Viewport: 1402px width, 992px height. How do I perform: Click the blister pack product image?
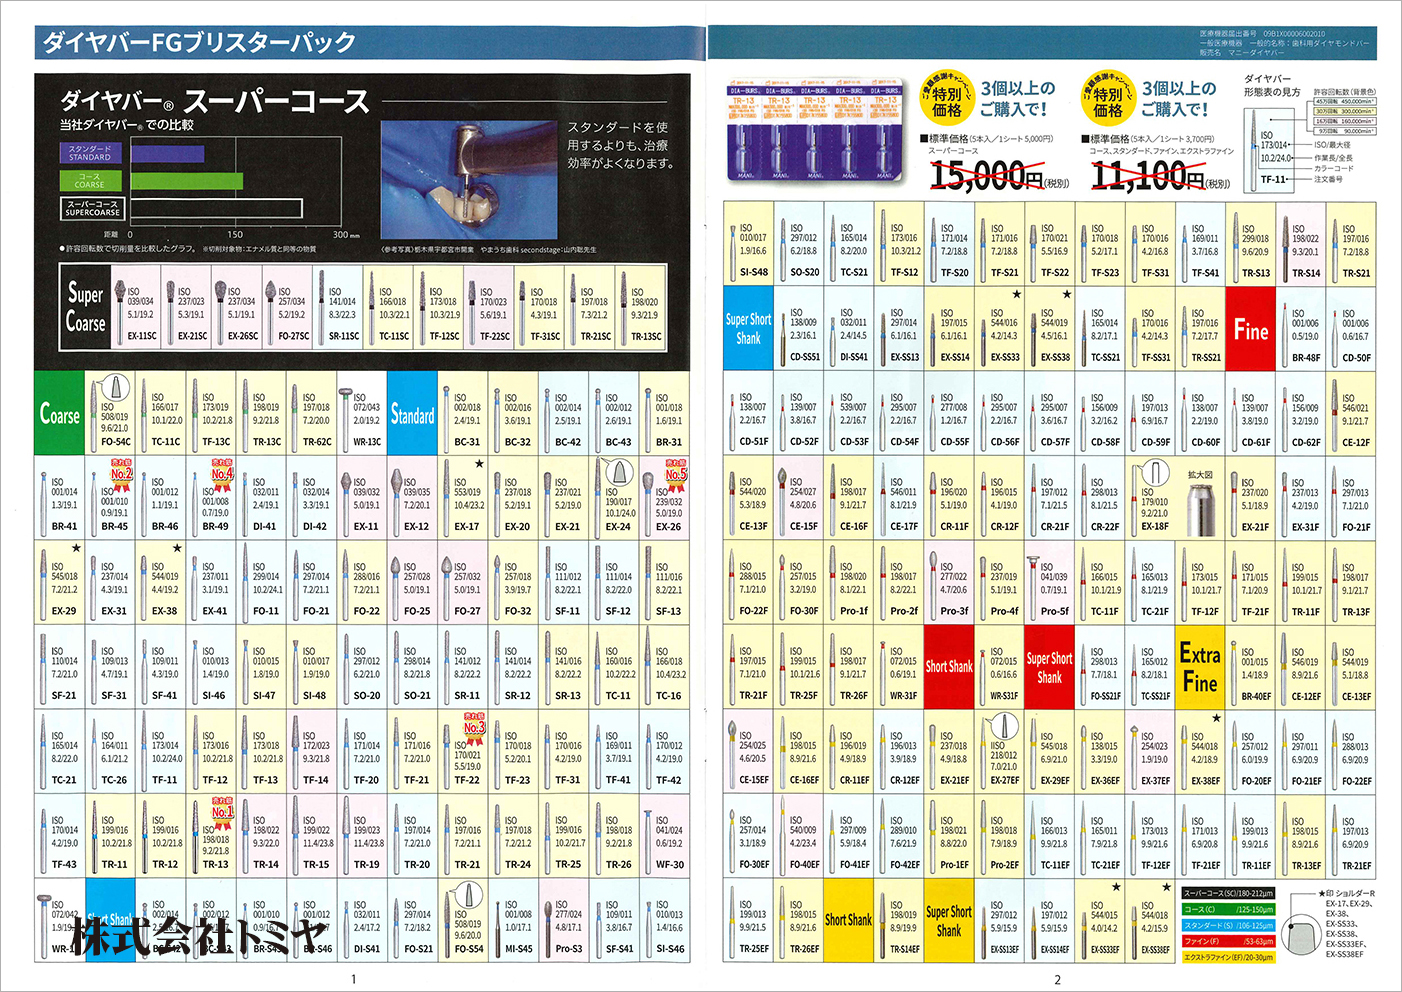point(814,132)
